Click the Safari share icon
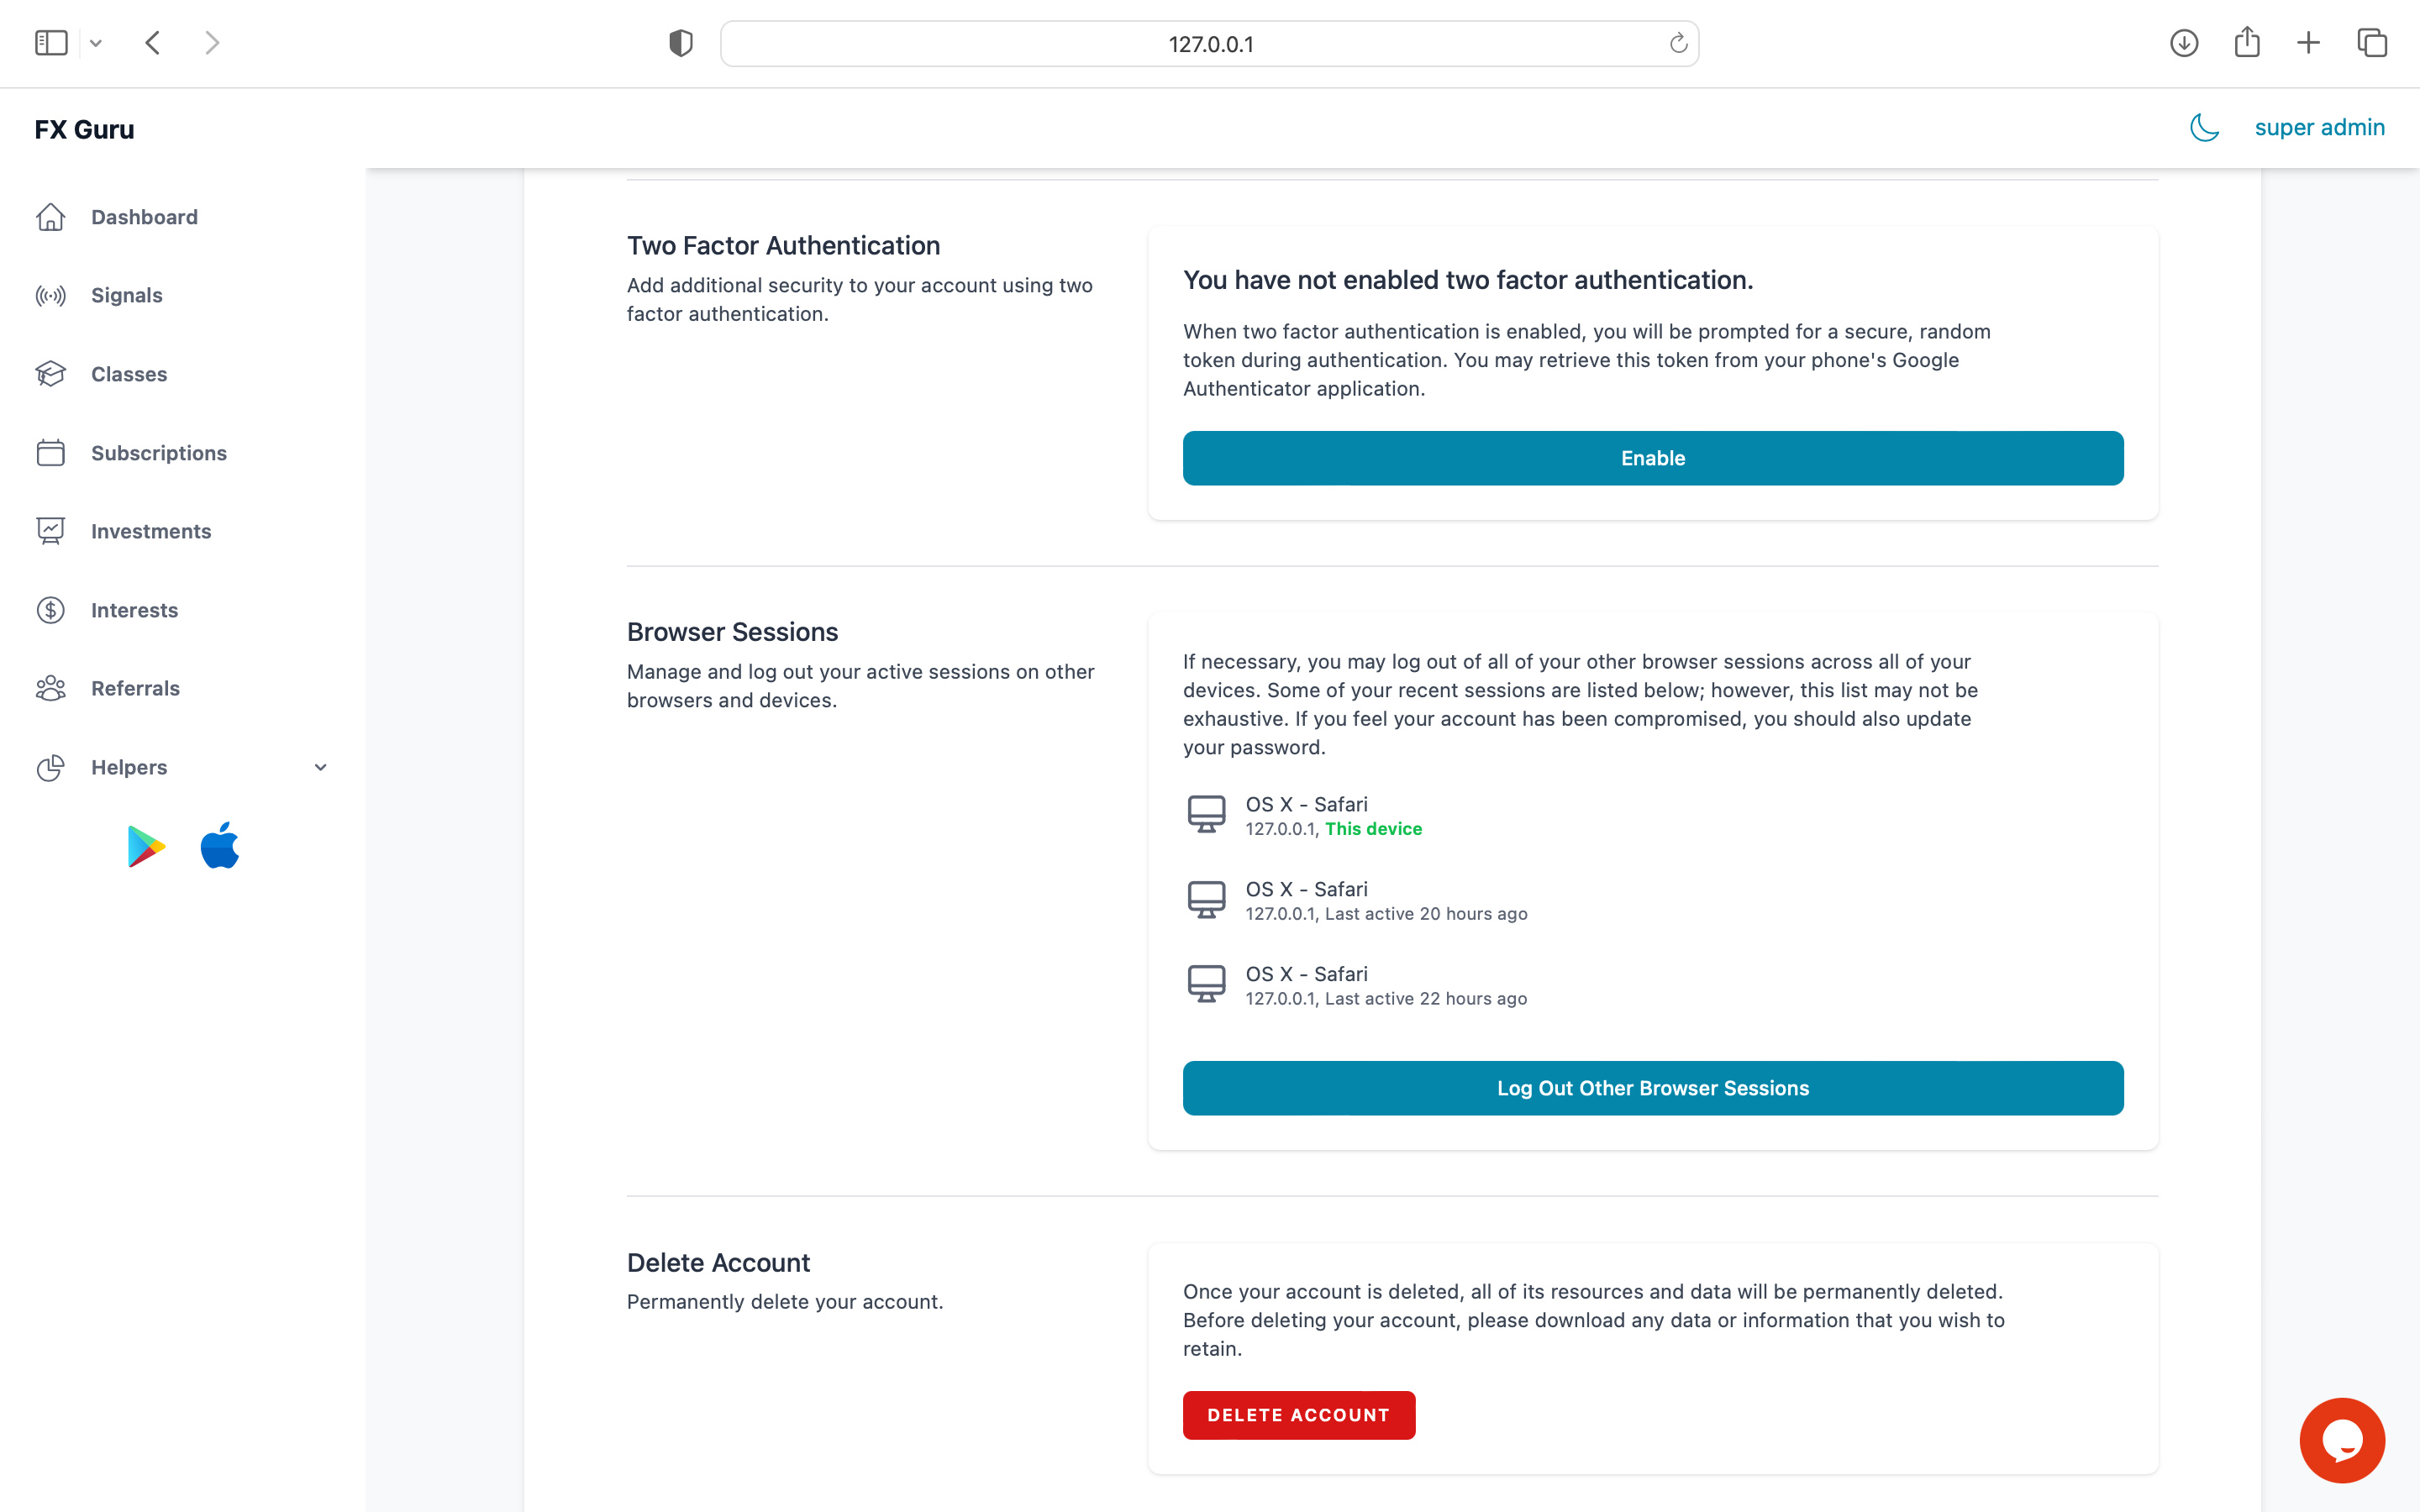Screen dimensions: 2420x1512 [x=2247, y=43]
